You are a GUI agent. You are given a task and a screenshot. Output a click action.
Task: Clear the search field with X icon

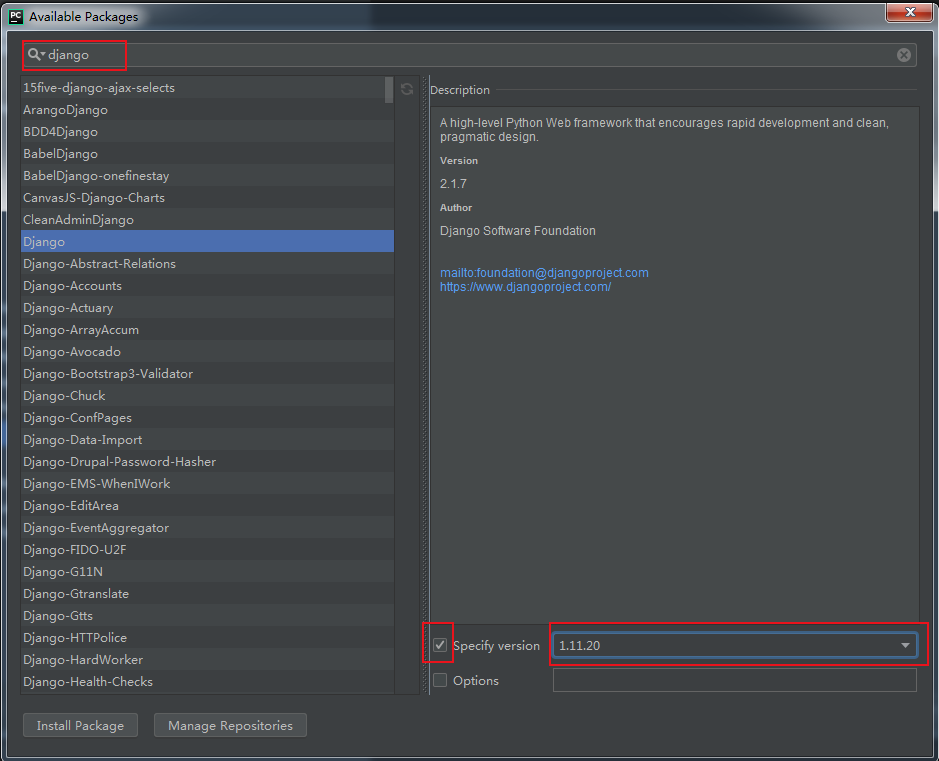pos(904,55)
